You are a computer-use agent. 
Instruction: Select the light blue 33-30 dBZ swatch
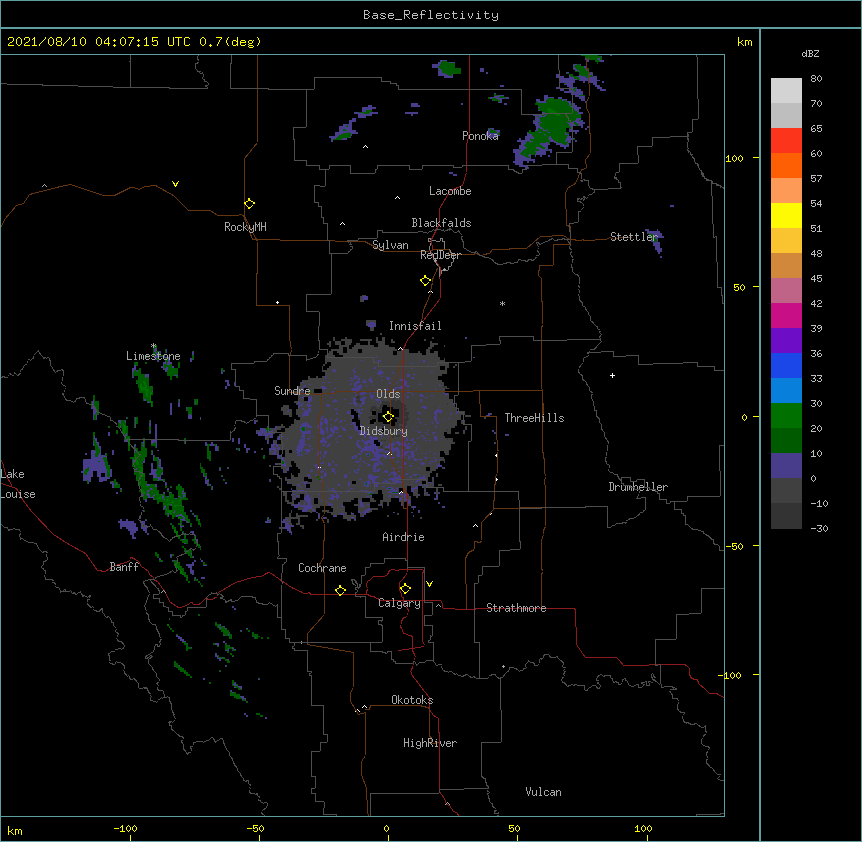(786, 391)
